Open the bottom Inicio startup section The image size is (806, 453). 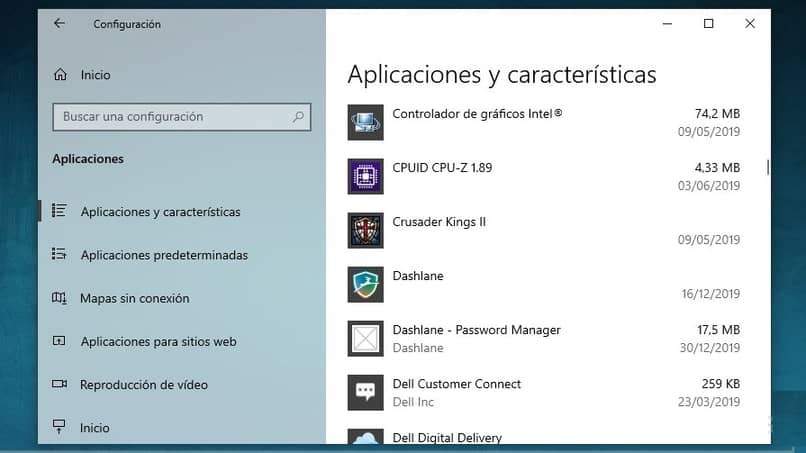click(x=95, y=428)
